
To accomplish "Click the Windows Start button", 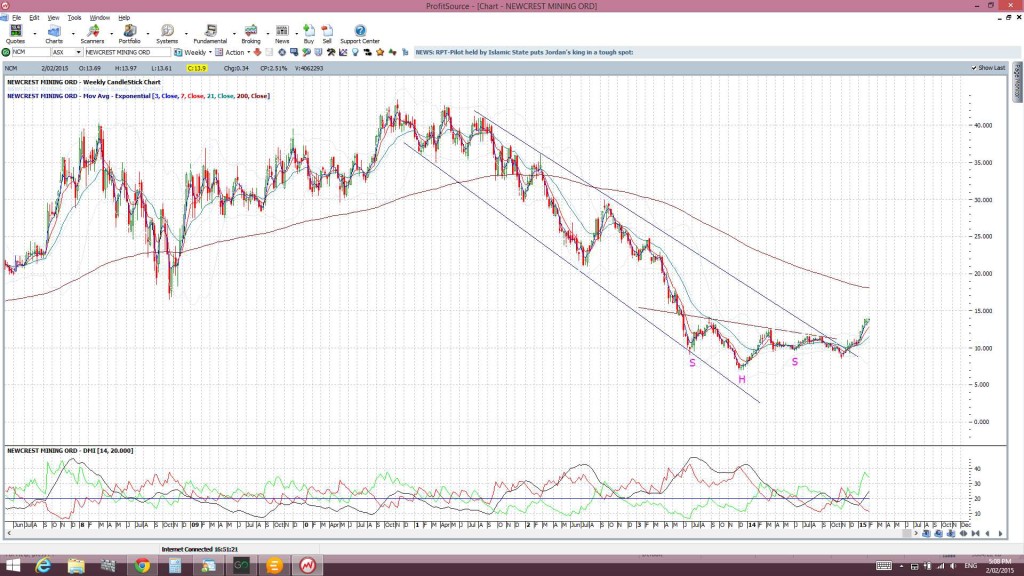I will 12,566.
